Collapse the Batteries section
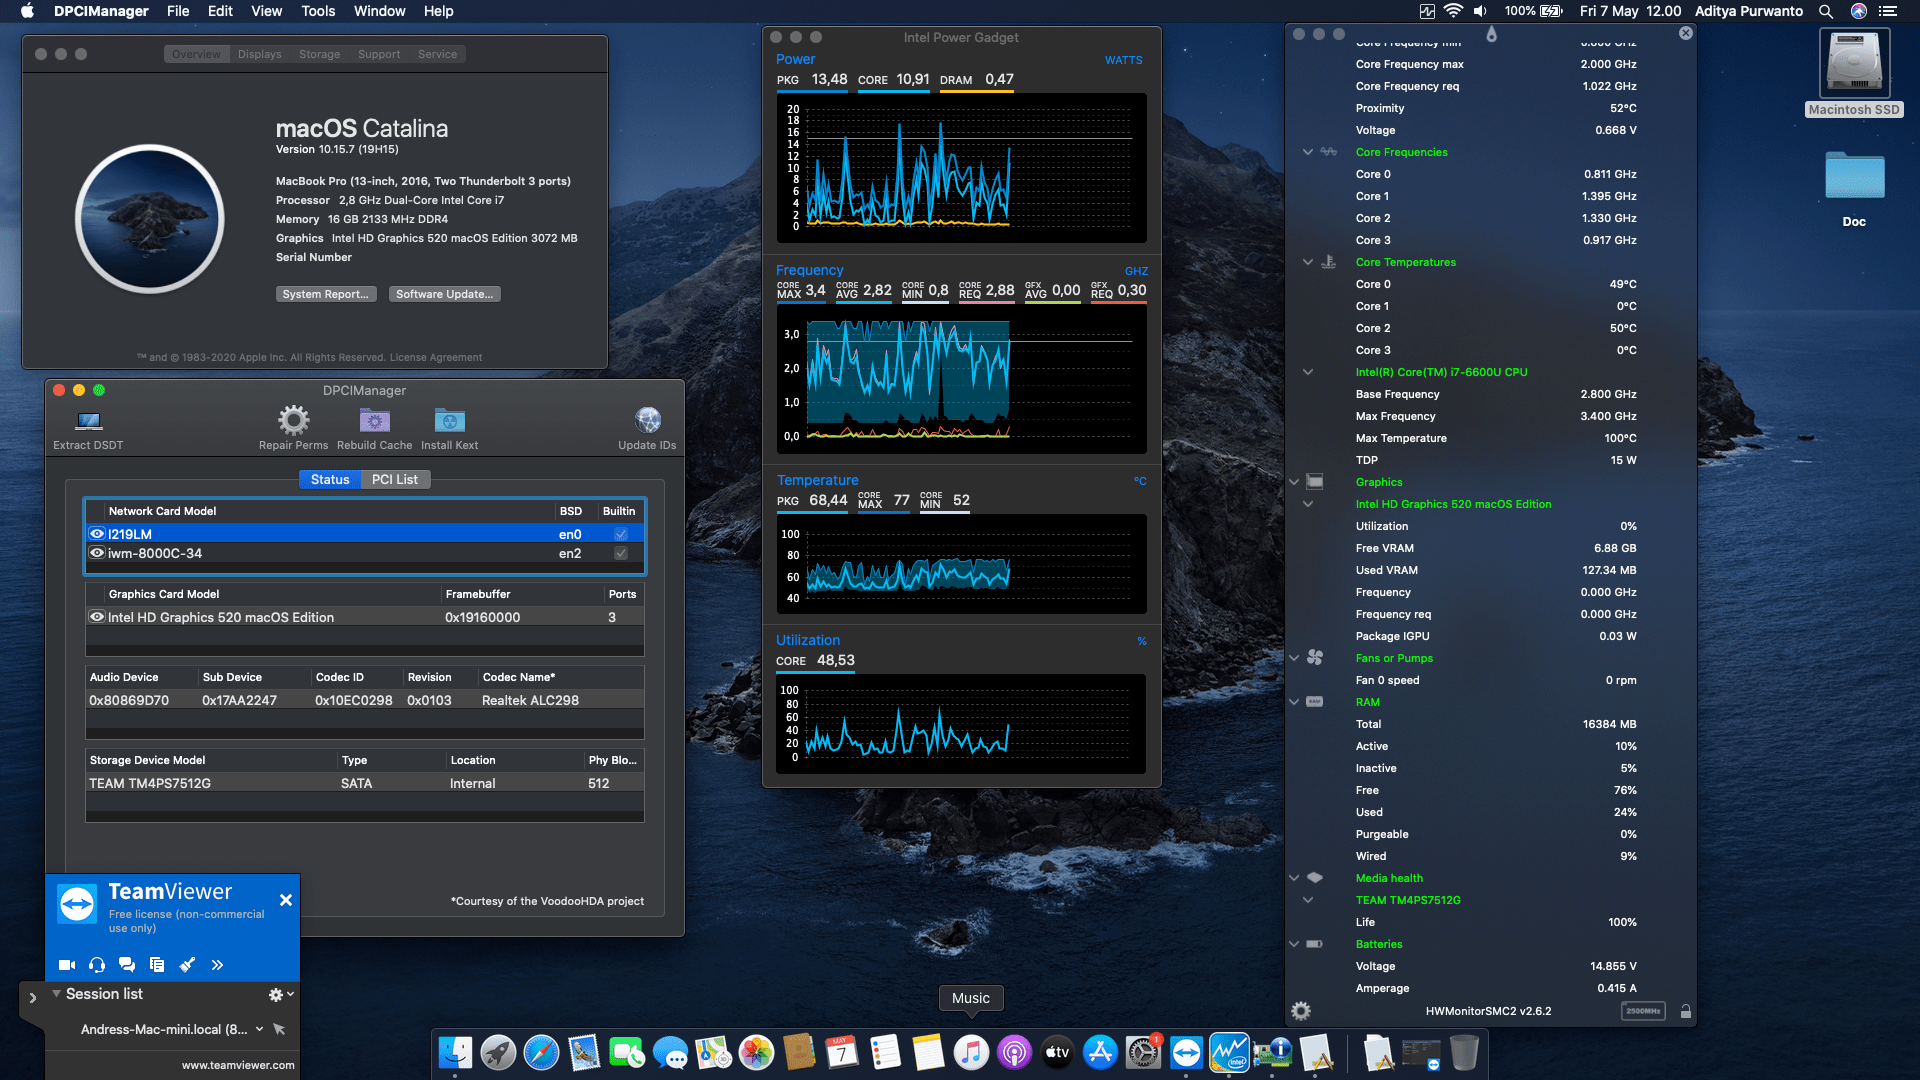Viewport: 1920px width, 1080px height. [x=1294, y=944]
